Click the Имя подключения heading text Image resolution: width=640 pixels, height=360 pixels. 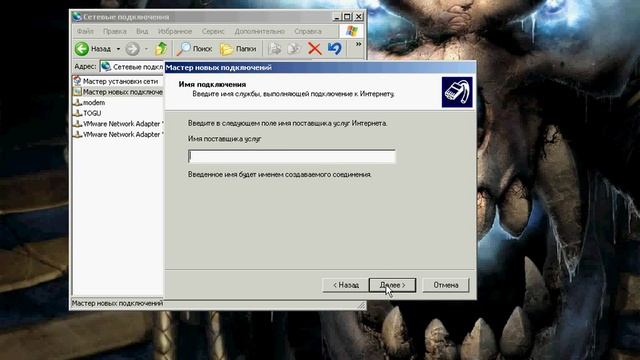pyautogui.click(x=212, y=84)
